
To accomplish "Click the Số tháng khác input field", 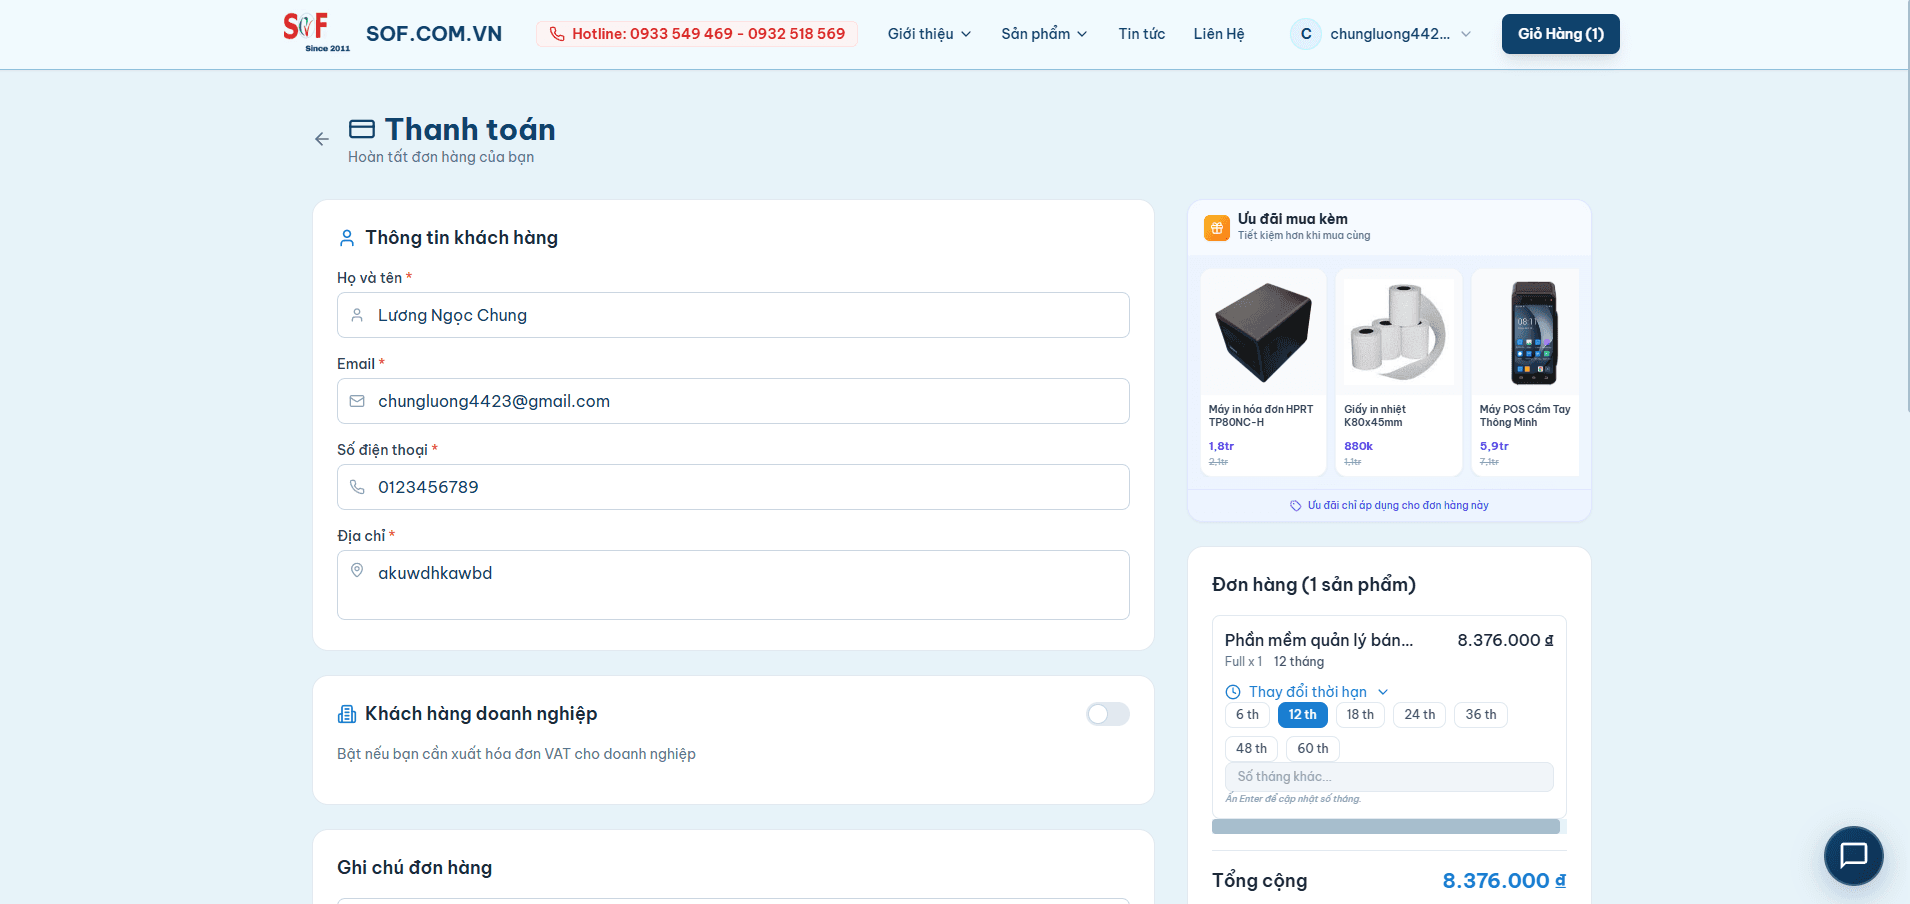I will point(1389,776).
